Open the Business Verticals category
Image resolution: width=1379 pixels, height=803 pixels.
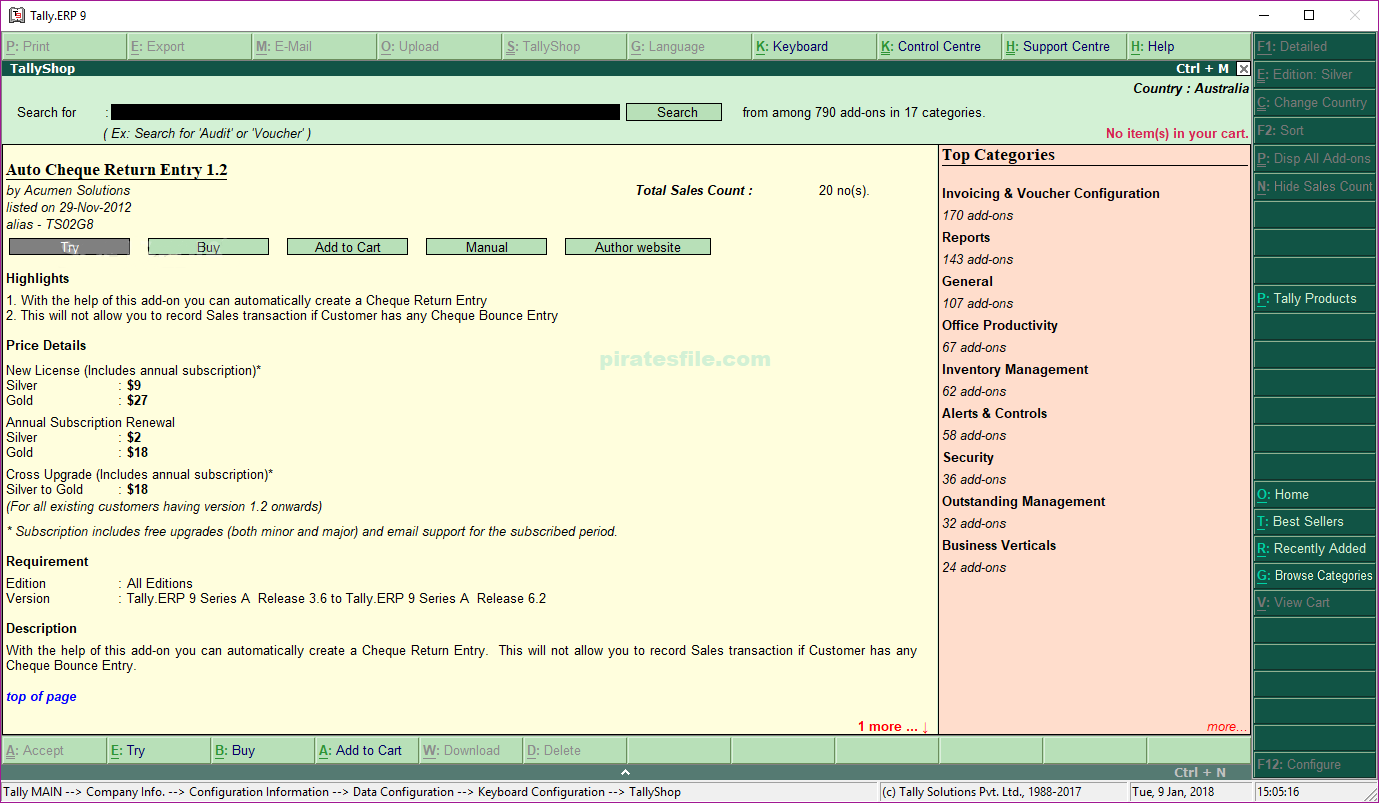[x=999, y=545]
